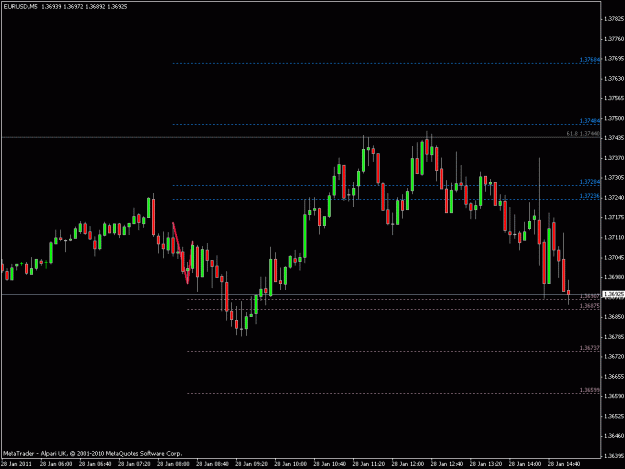The image size is (625, 469).
Task: Click the 1.36850 price scale label
Action: (x=614, y=317)
